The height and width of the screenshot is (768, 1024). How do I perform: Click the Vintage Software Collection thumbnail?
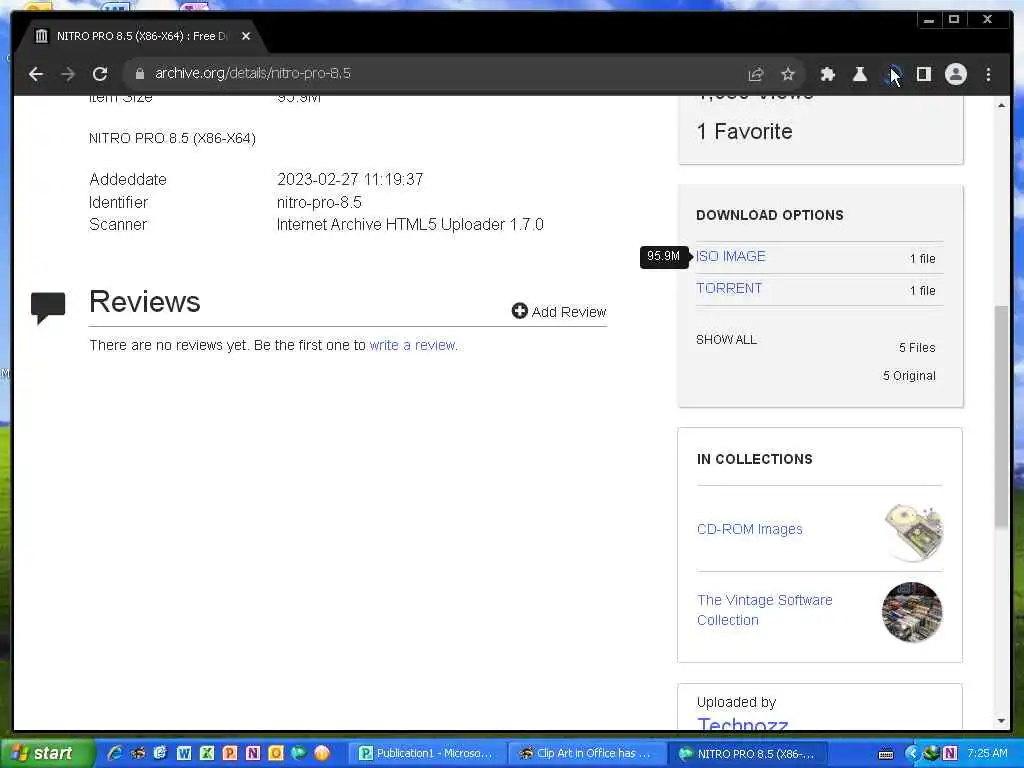912,612
